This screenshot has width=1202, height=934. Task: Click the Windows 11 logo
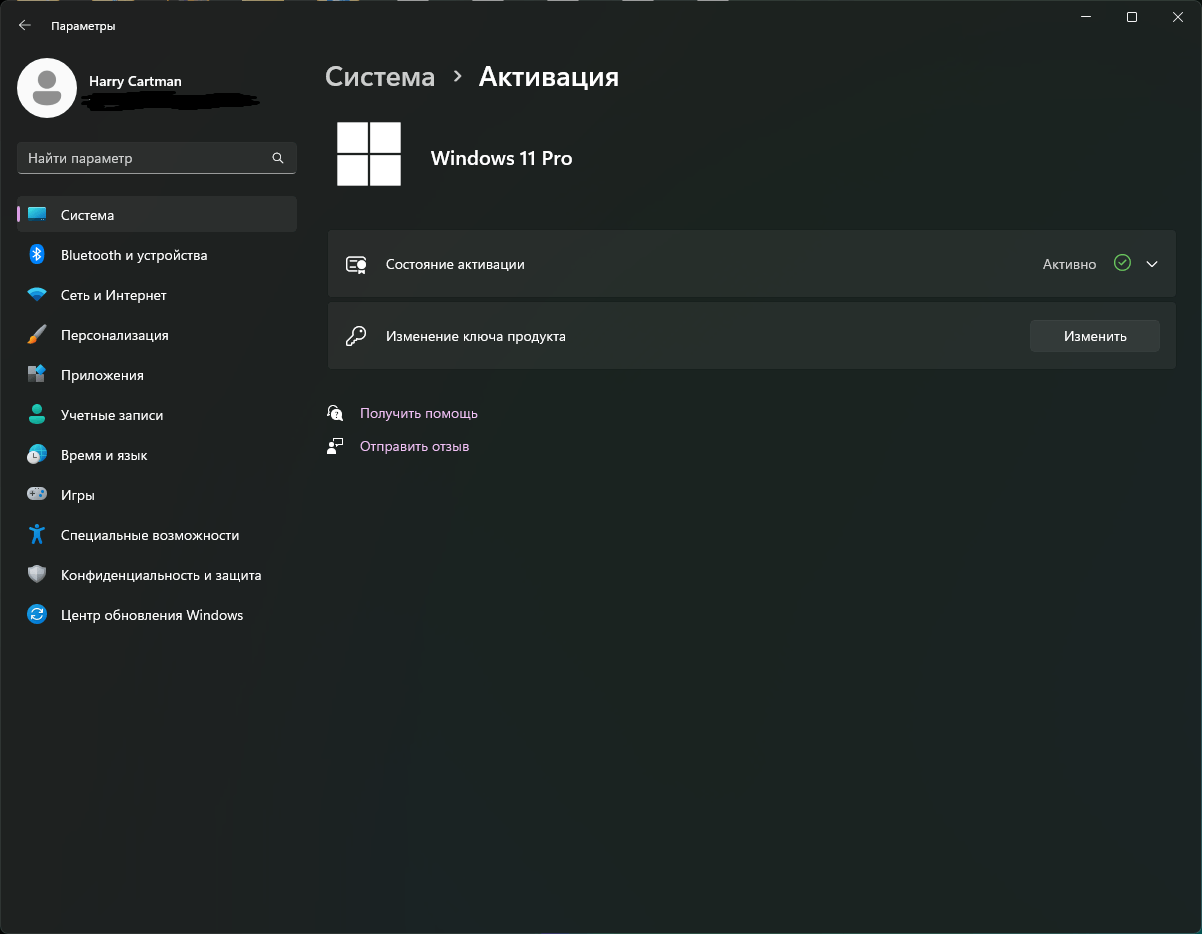tap(369, 154)
